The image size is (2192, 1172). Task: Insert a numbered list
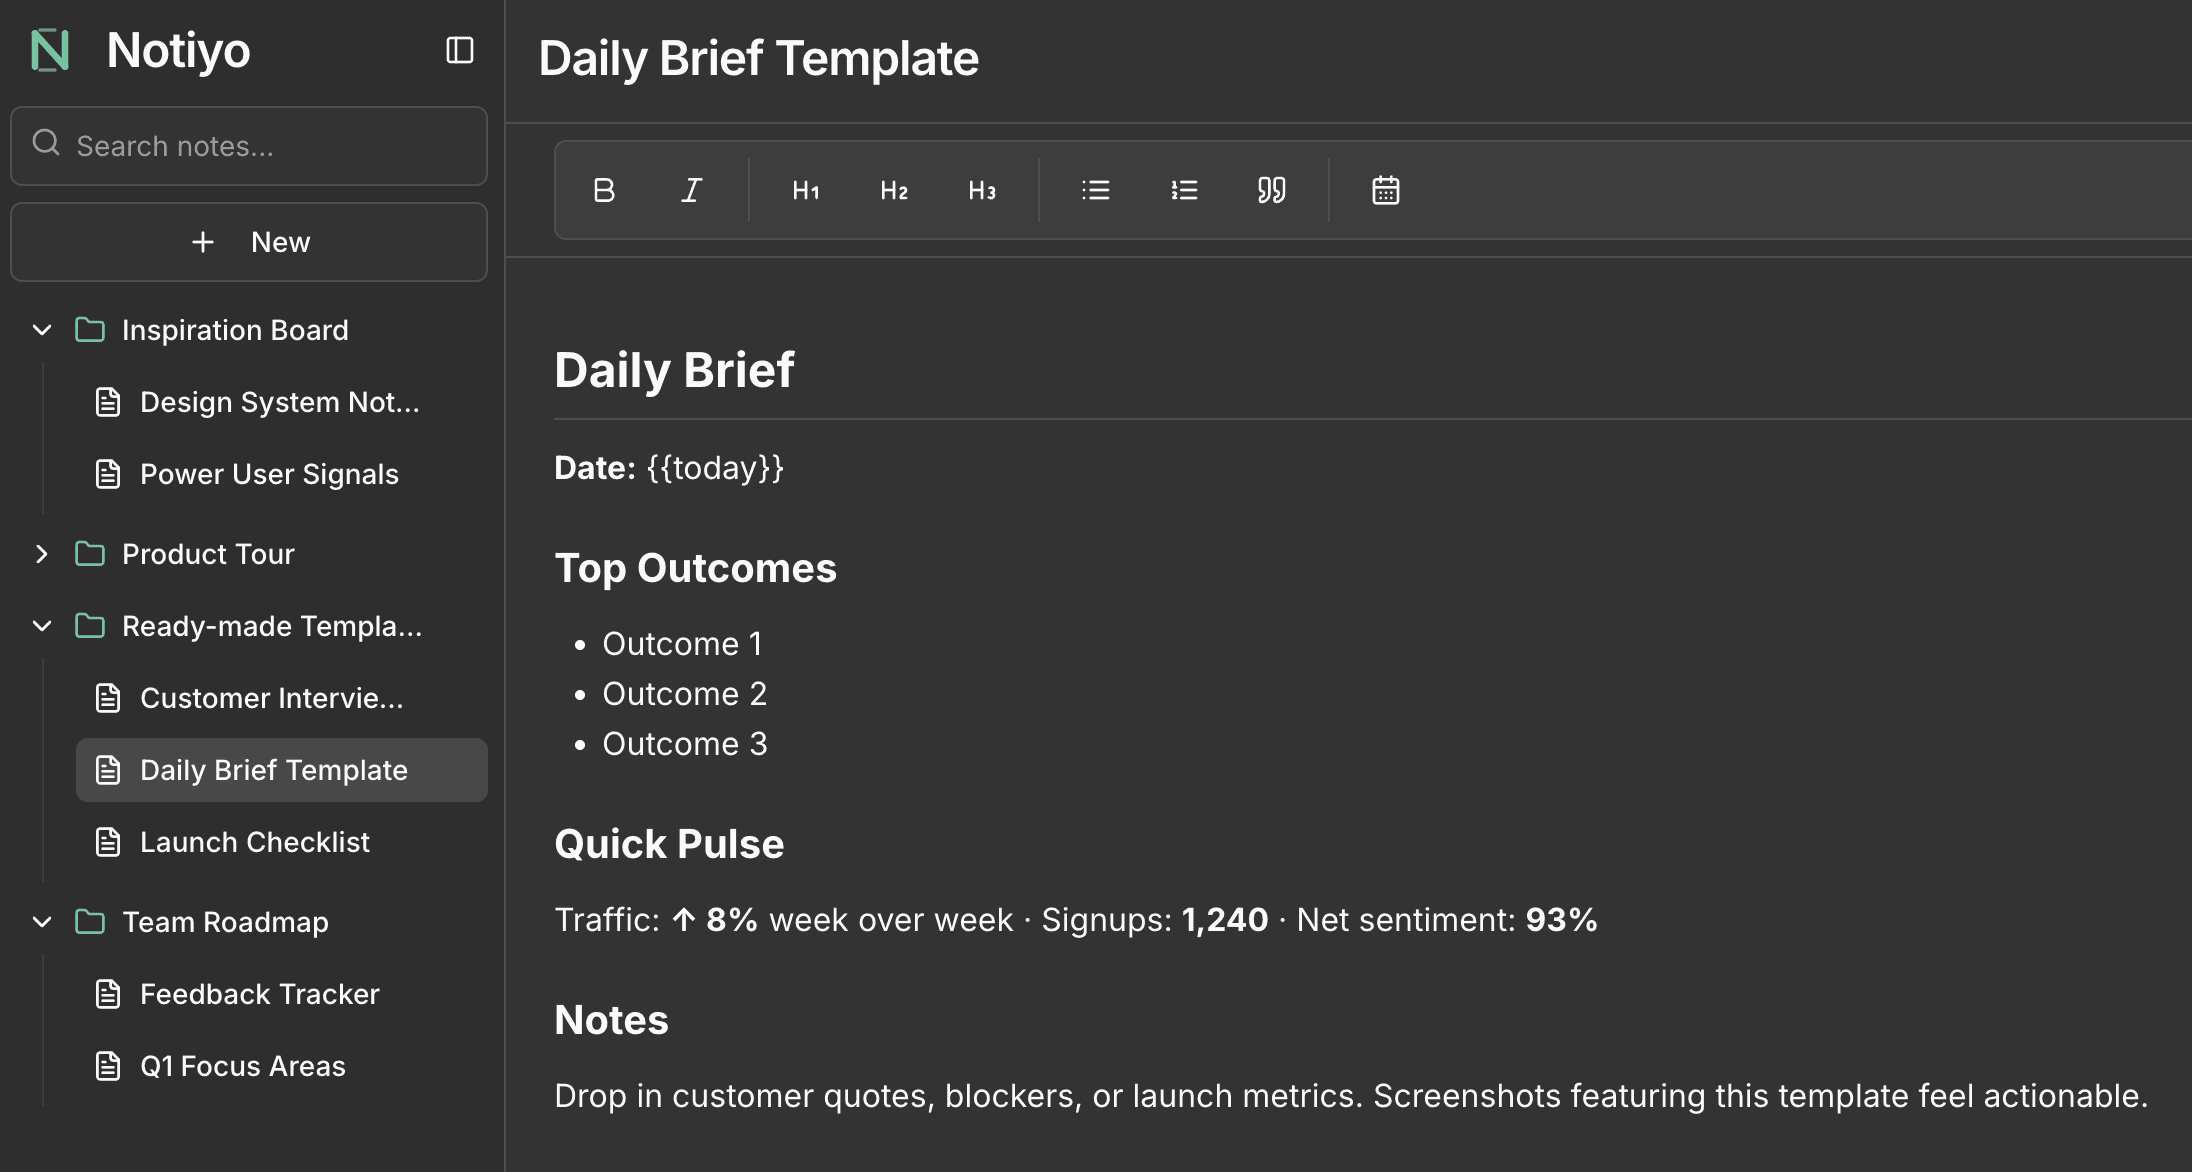click(1184, 190)
